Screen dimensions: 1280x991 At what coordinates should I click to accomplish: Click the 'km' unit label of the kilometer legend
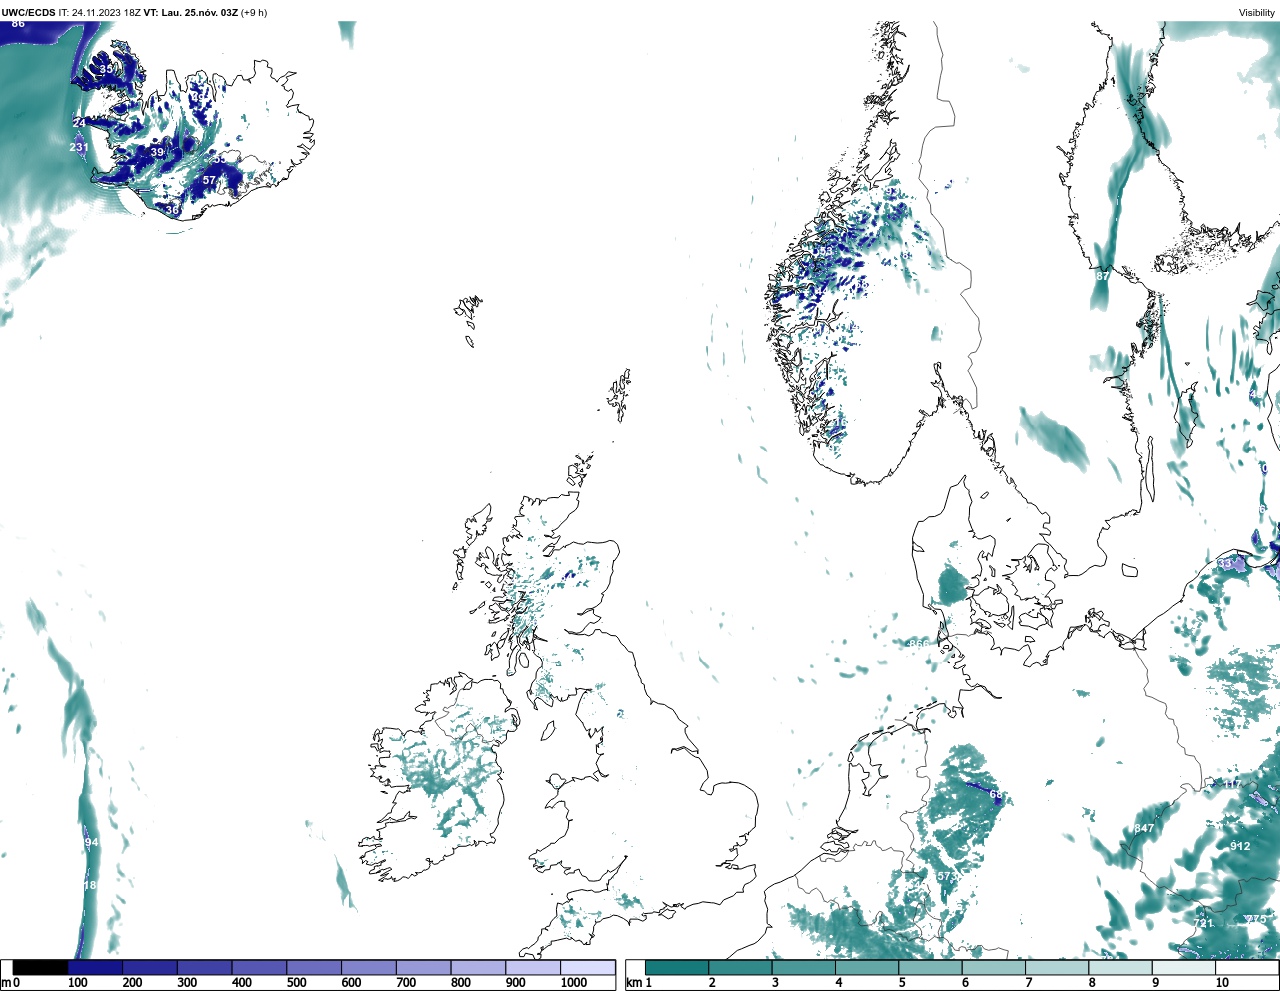pyautogui.click(x=633, y=983)
